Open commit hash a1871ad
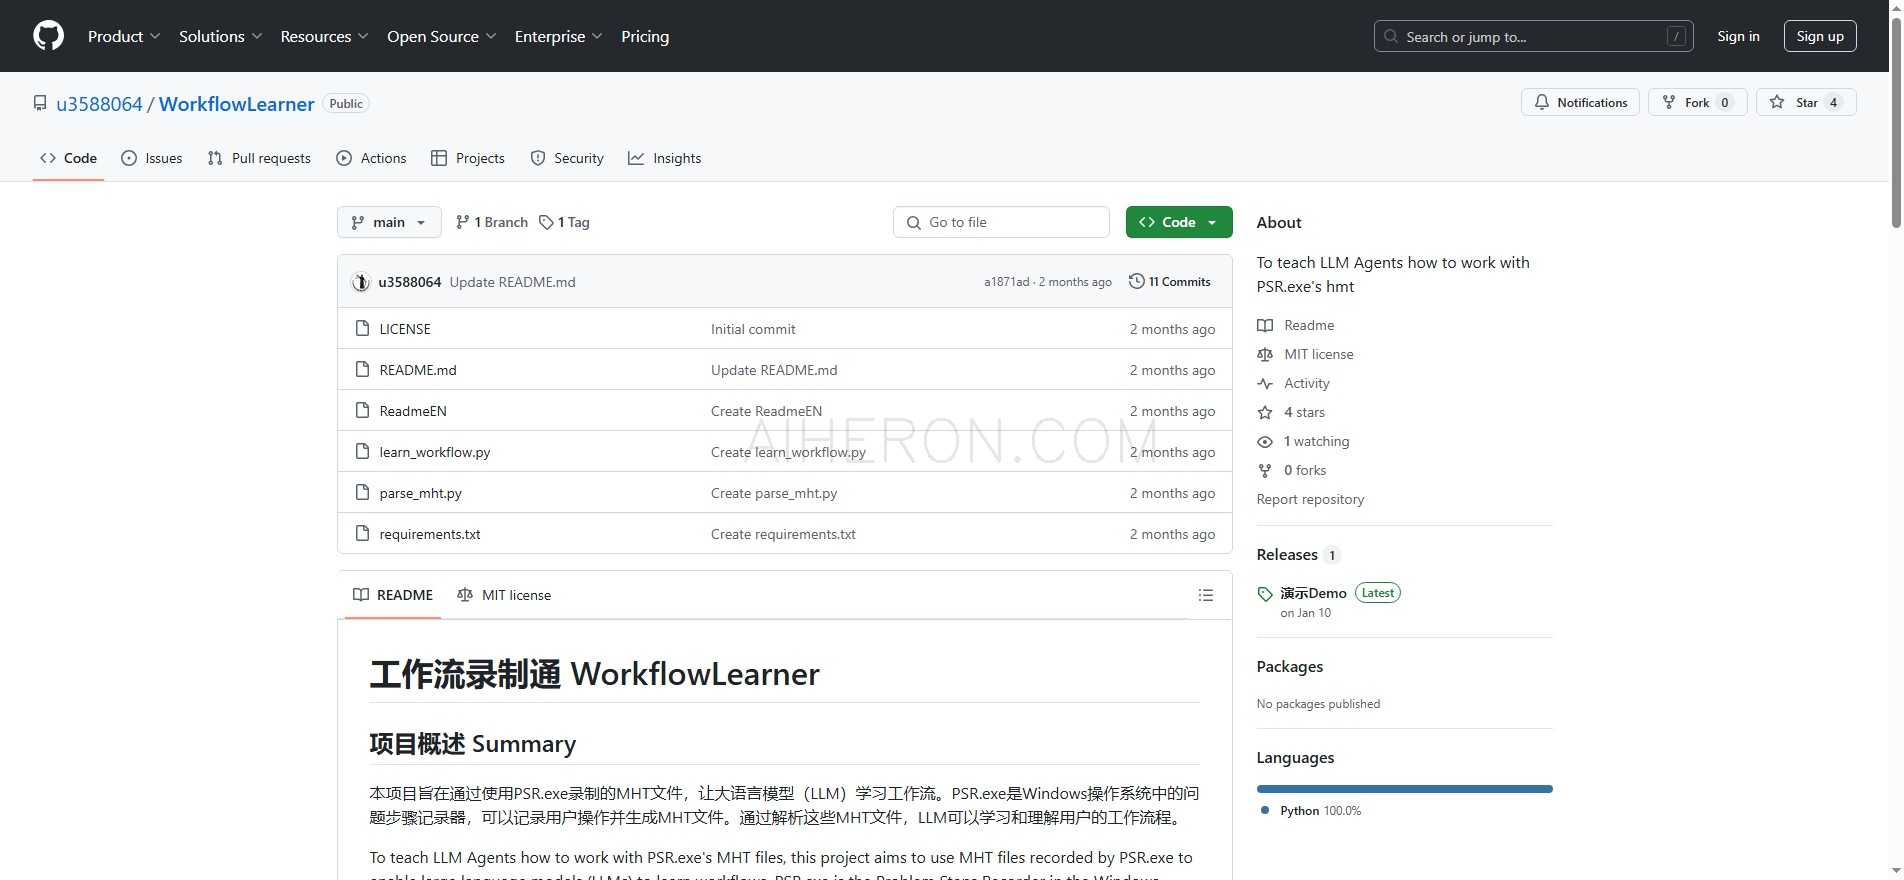Screen dimensions: 1904x880 pos(1006,282)
